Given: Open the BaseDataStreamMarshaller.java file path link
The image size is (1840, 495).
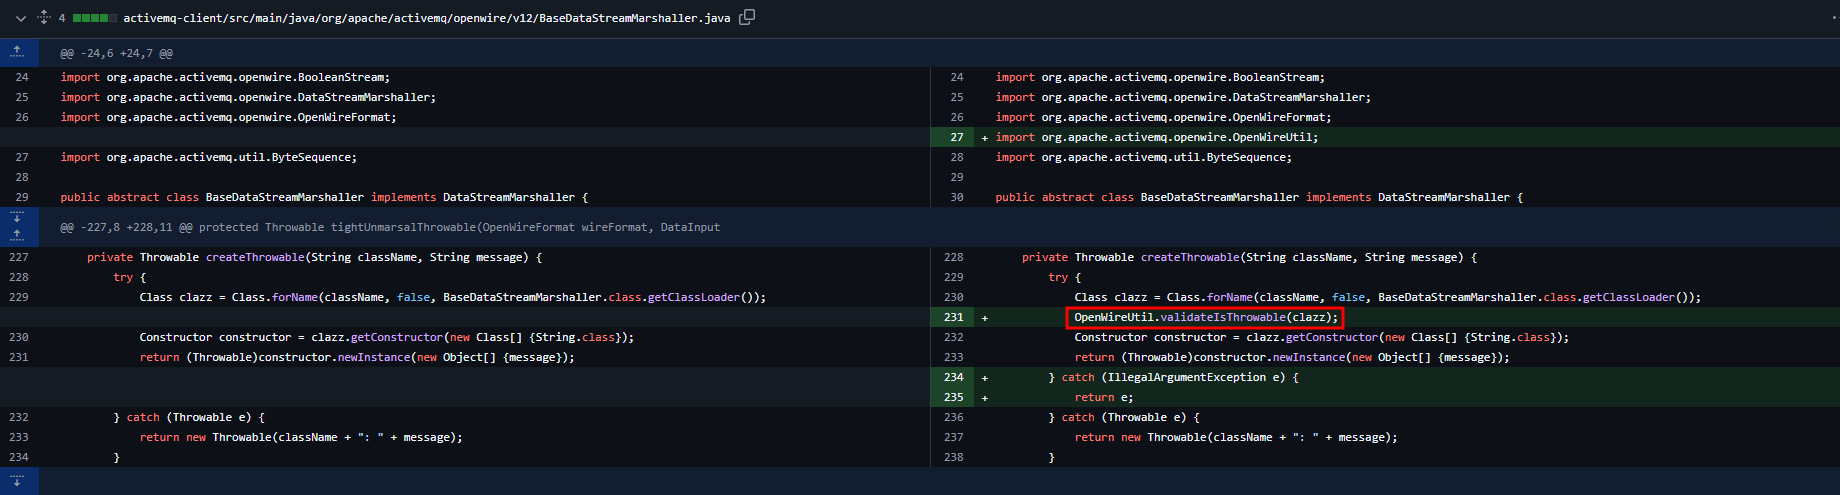Looking at the screenshot, I should click(426, 18).
